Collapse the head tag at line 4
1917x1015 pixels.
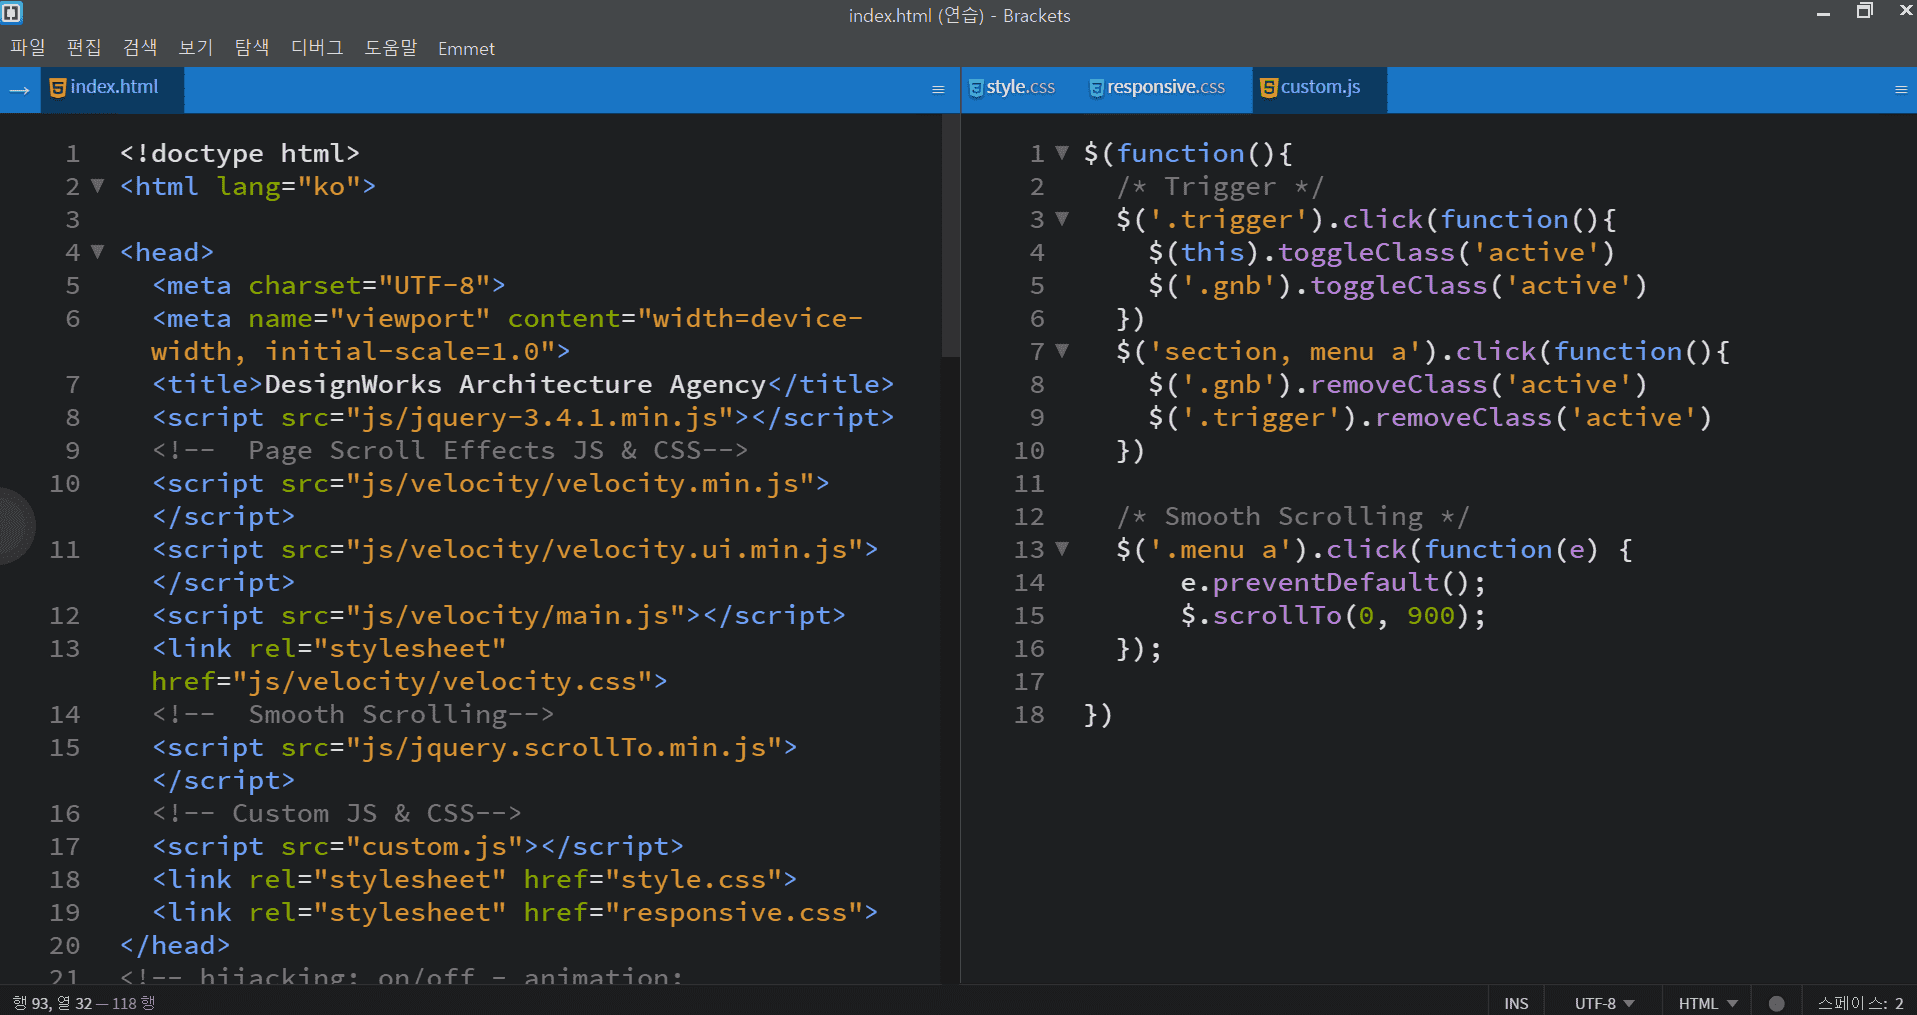point(97,252)
